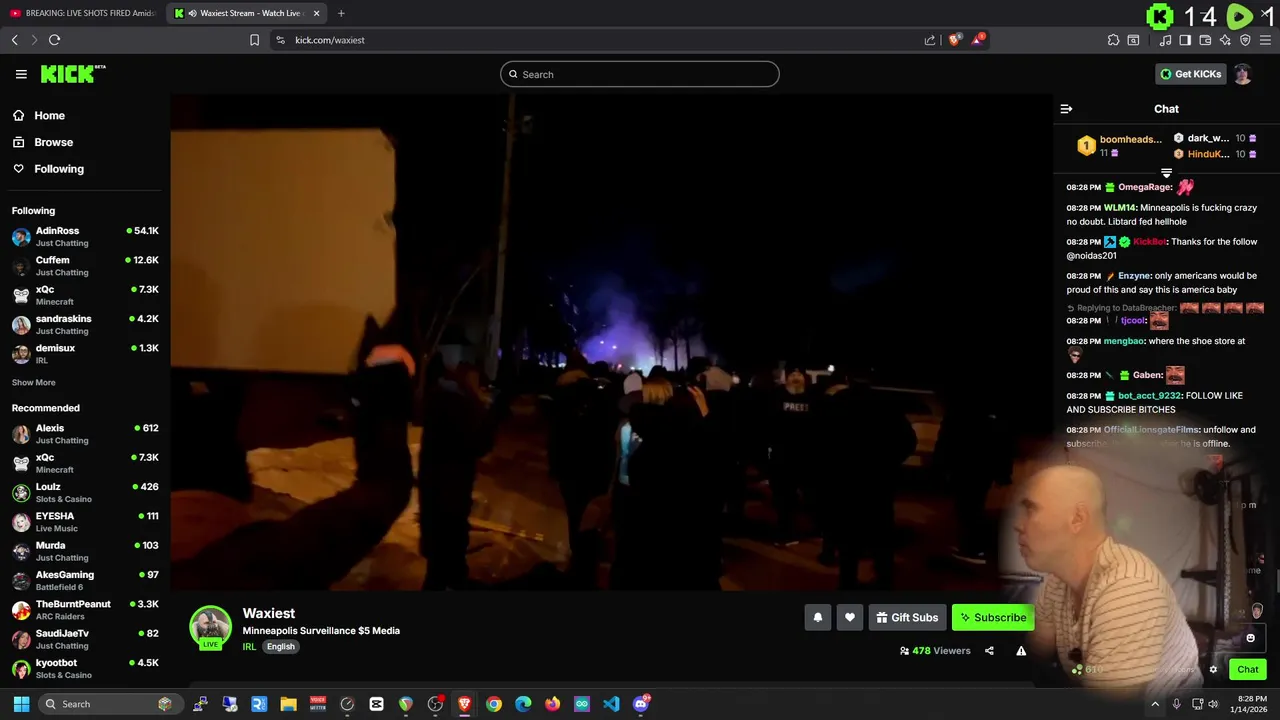Click the IRL category link
1280x720 pixels.
tap(249, 647)
